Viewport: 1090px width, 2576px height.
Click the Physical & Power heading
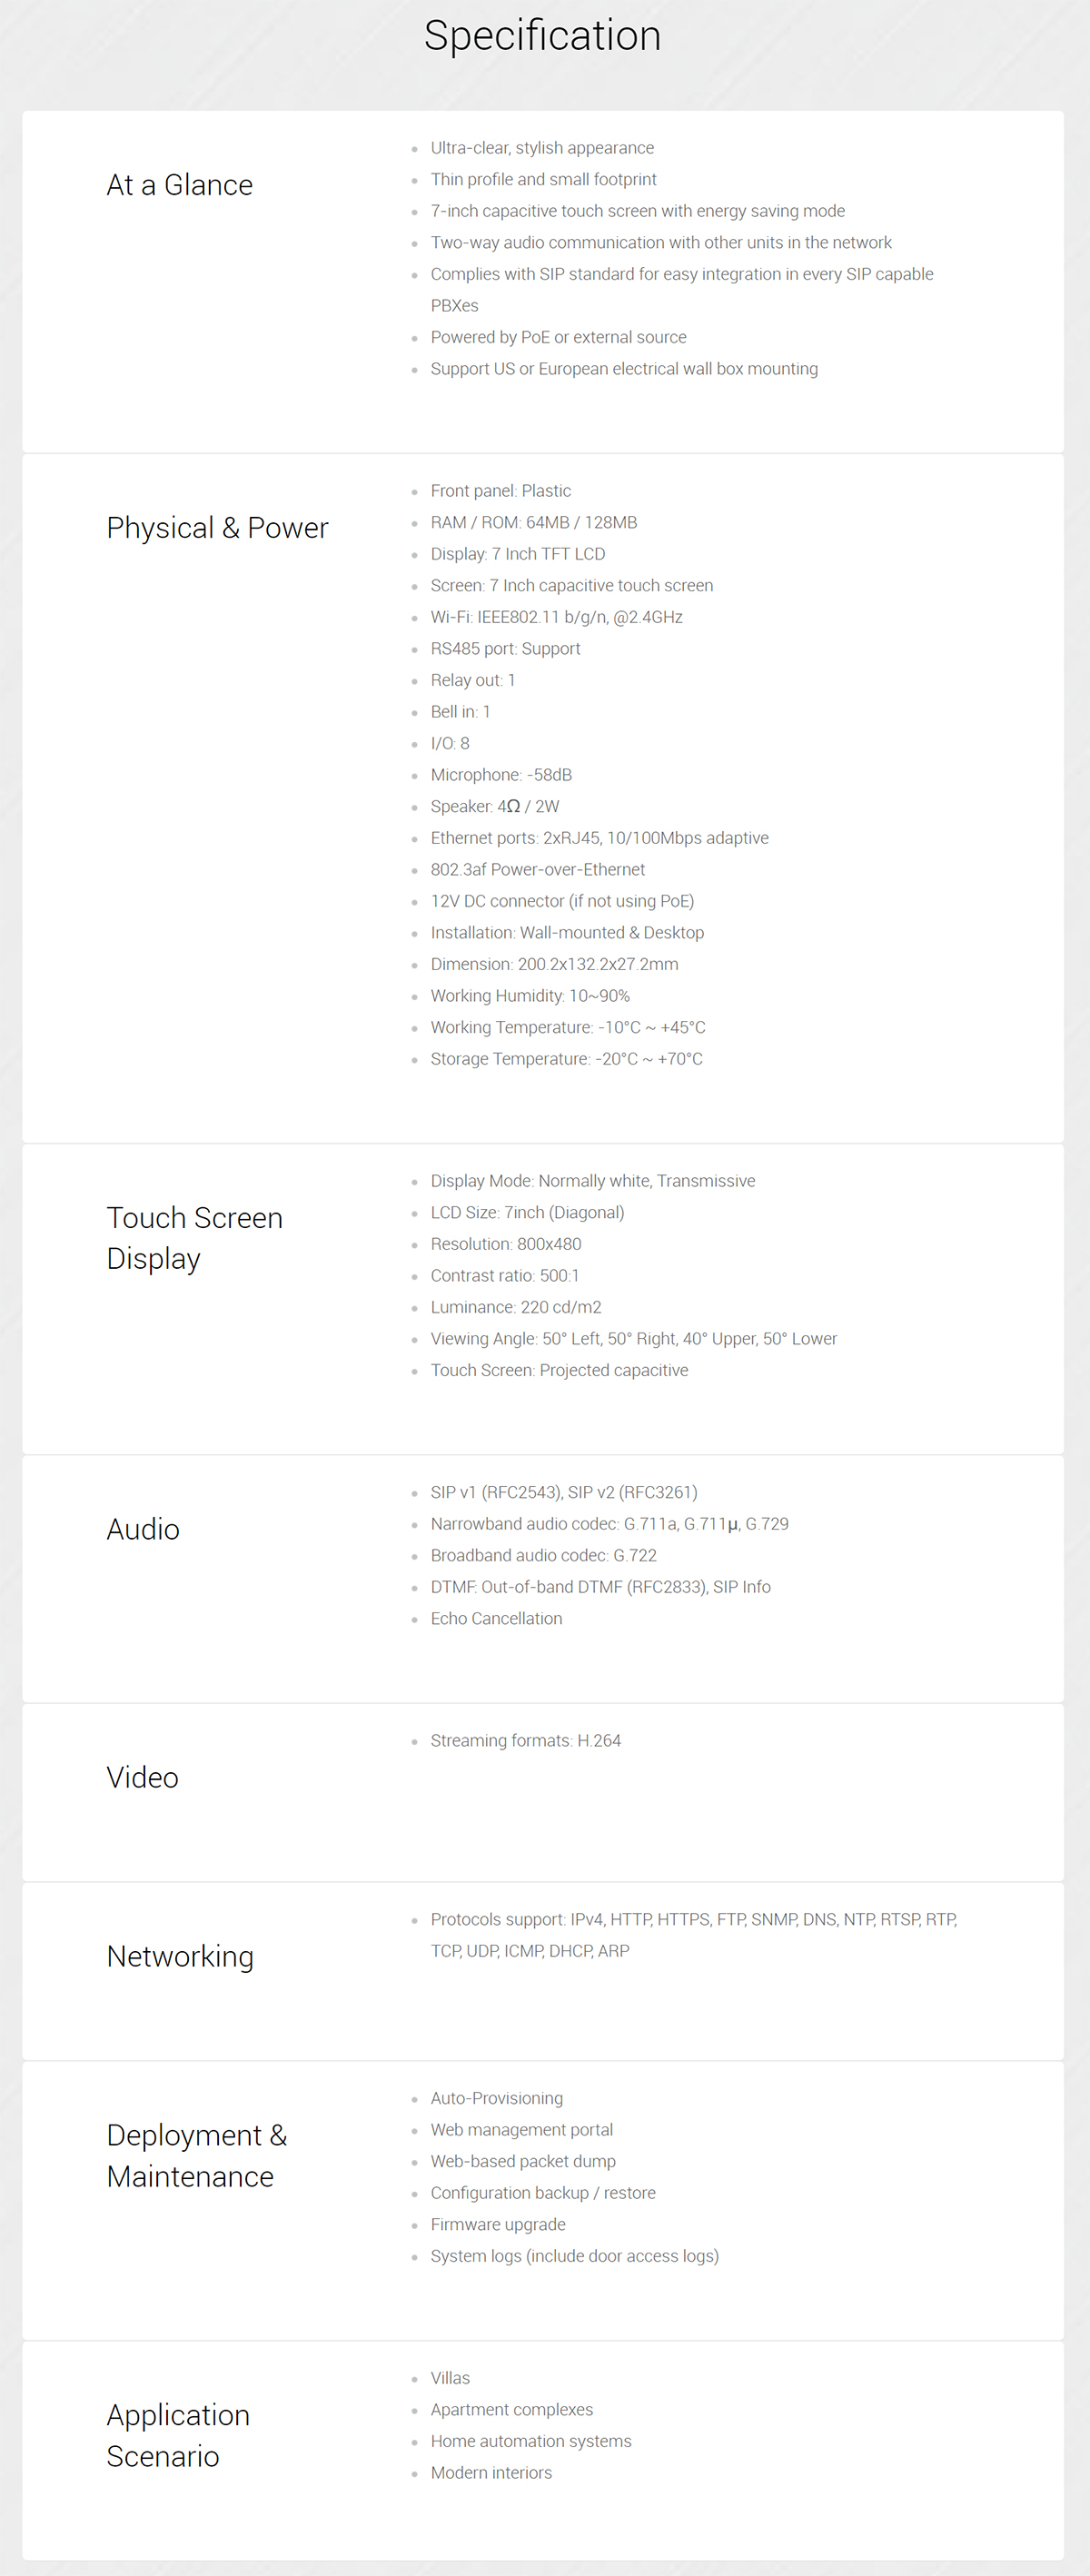click(217, 528)
